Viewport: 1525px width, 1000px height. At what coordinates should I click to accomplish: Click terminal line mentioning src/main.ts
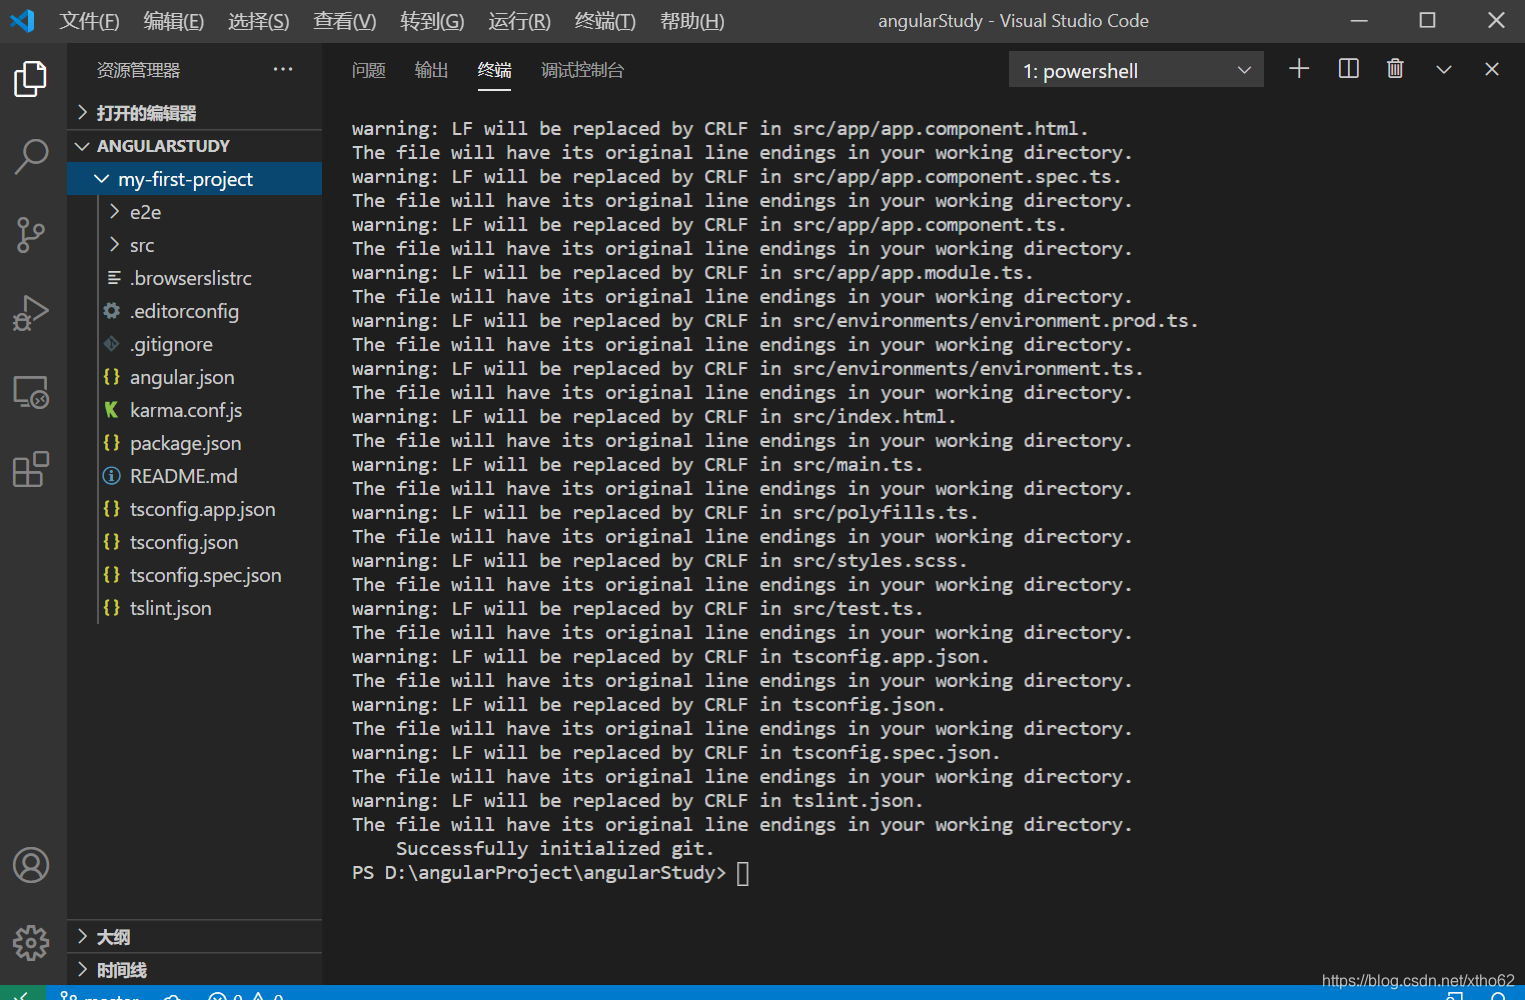(637, 465)
